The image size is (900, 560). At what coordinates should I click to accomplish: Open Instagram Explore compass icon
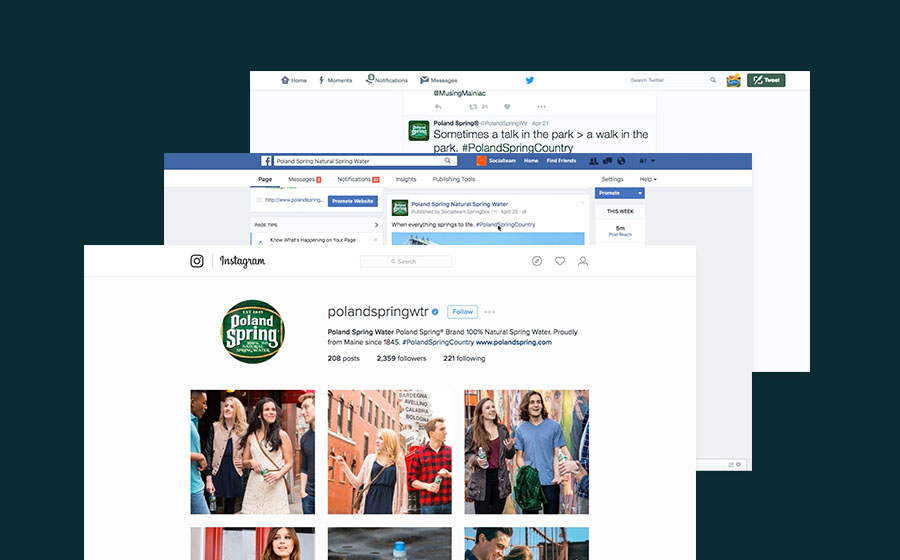[x=537, y=261]
